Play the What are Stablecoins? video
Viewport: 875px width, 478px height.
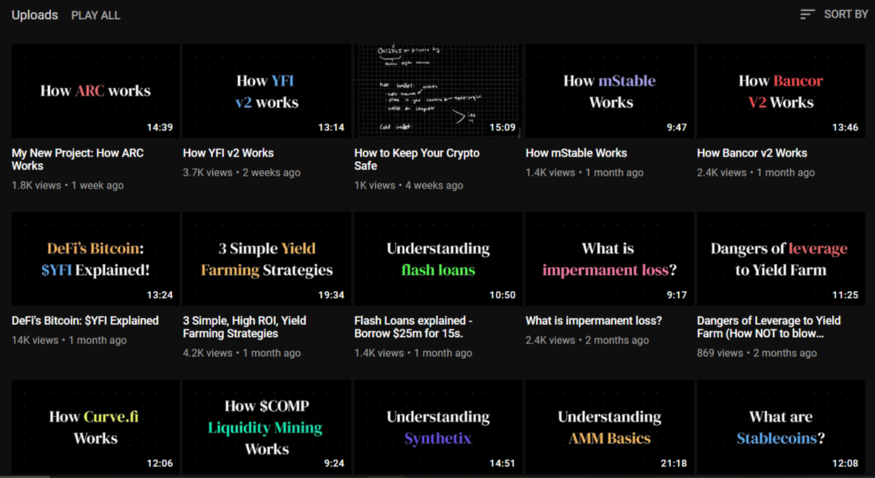780,427
